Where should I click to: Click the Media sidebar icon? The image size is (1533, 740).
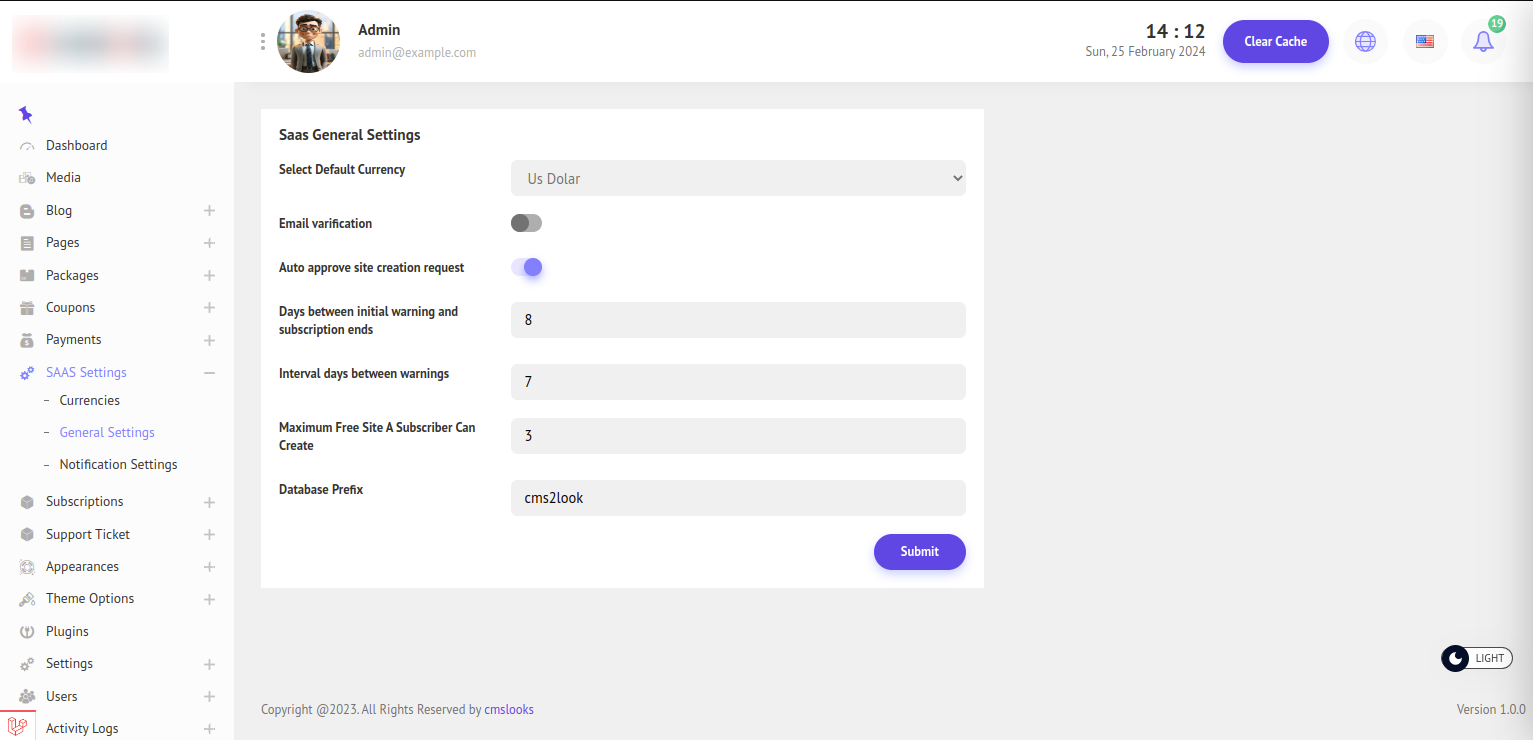click(x=27, y=178)
